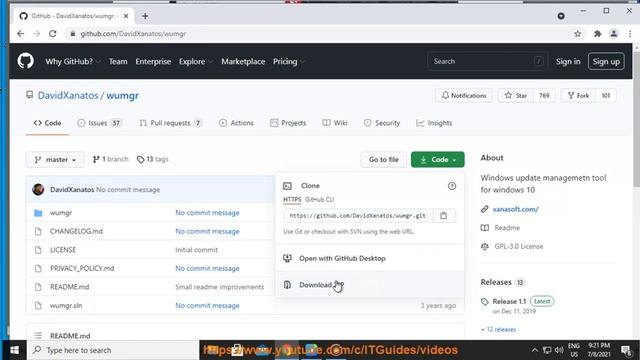
Task: Switch to the Pull requests tab
Action: tap(170, 123)
